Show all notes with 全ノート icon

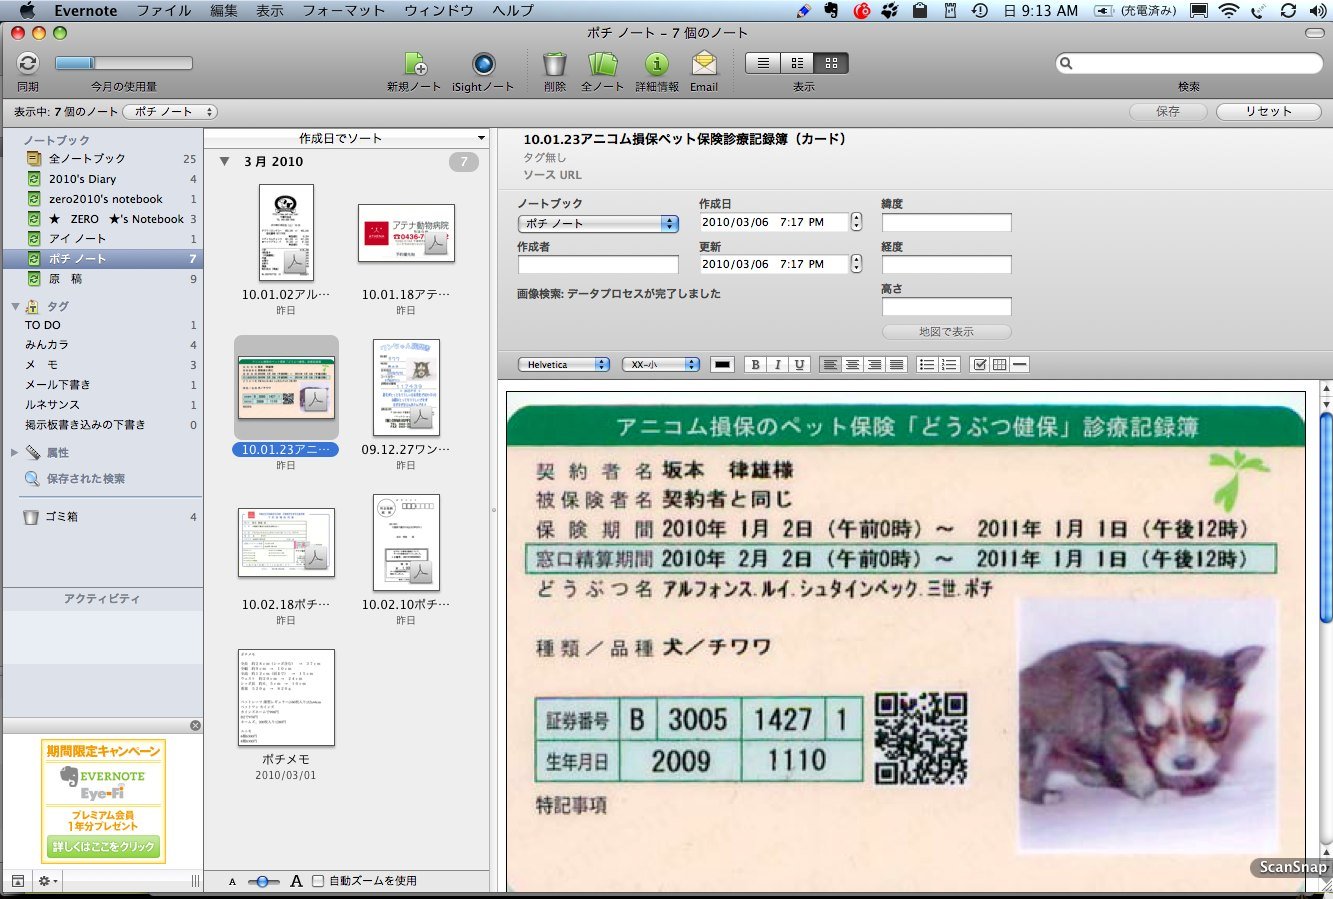tap(603, 64)
